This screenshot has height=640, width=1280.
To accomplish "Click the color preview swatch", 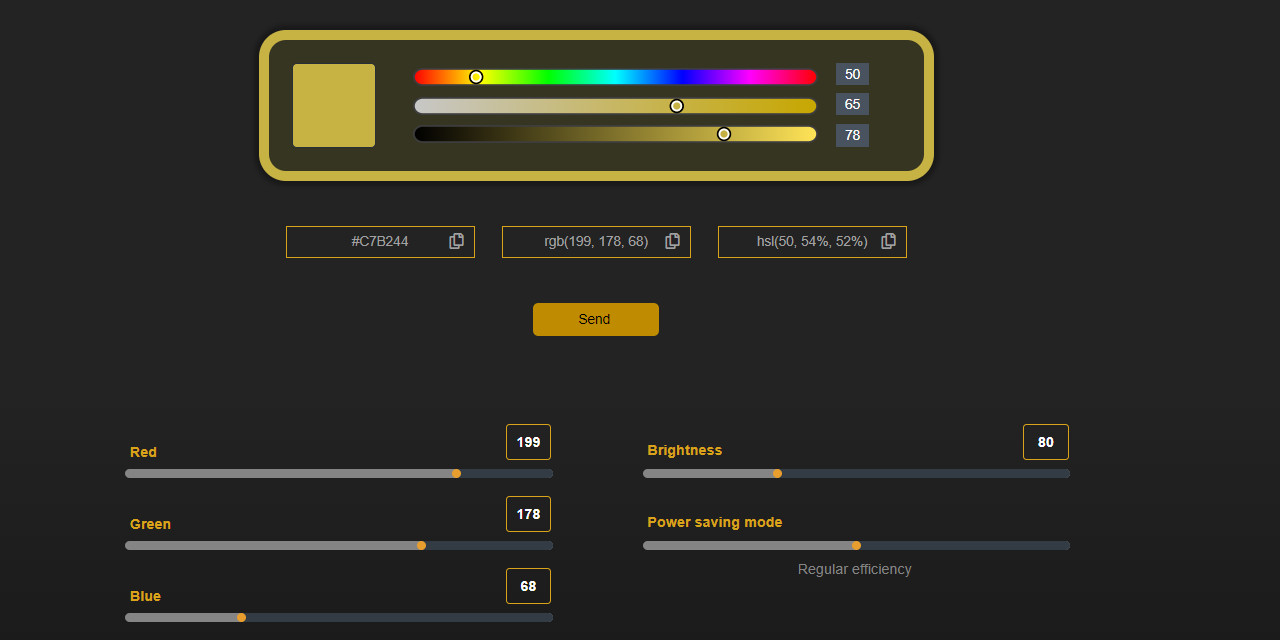I will (333, 105).
